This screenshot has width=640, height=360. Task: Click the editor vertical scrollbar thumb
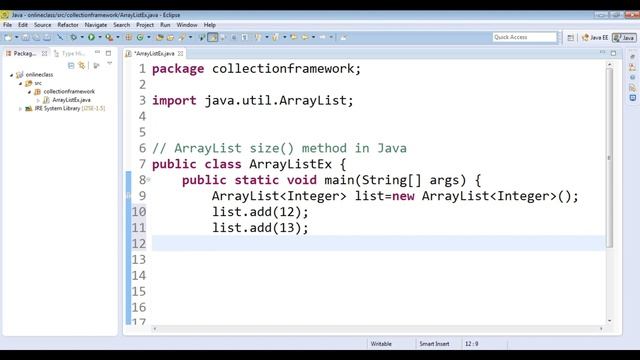tap(609, 157)
